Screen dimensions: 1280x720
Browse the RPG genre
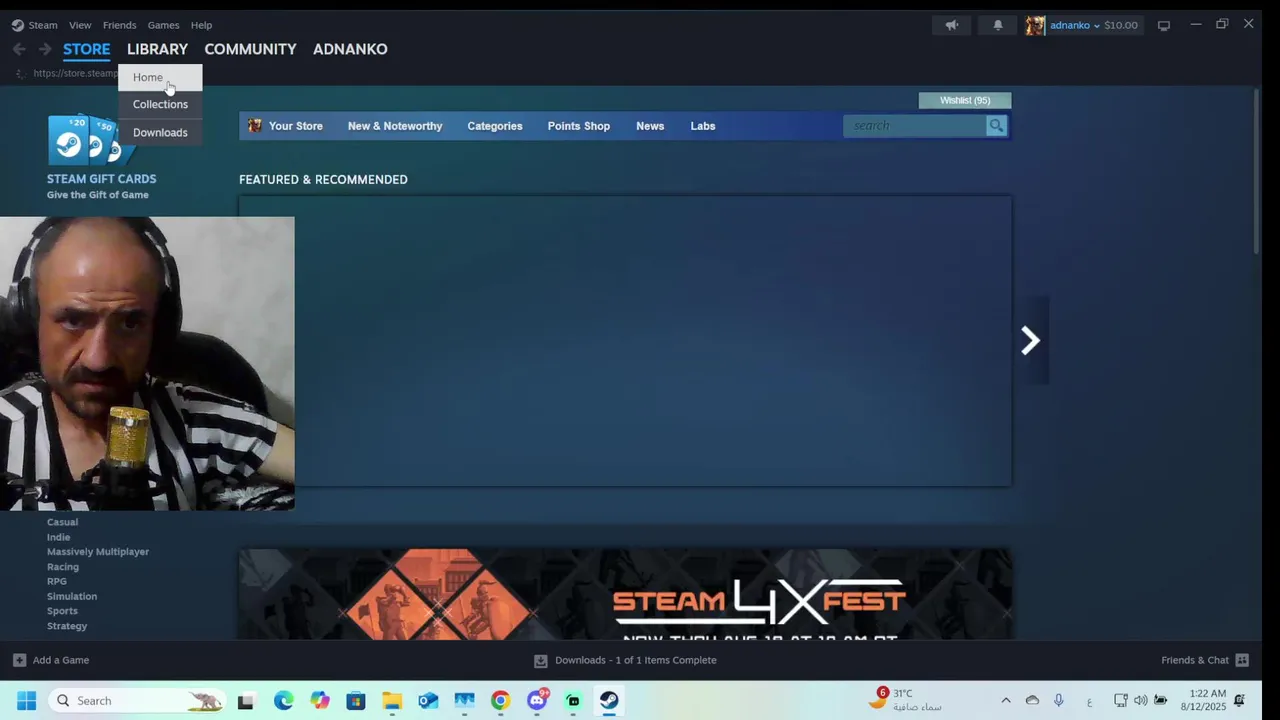(x=57, y=581)
